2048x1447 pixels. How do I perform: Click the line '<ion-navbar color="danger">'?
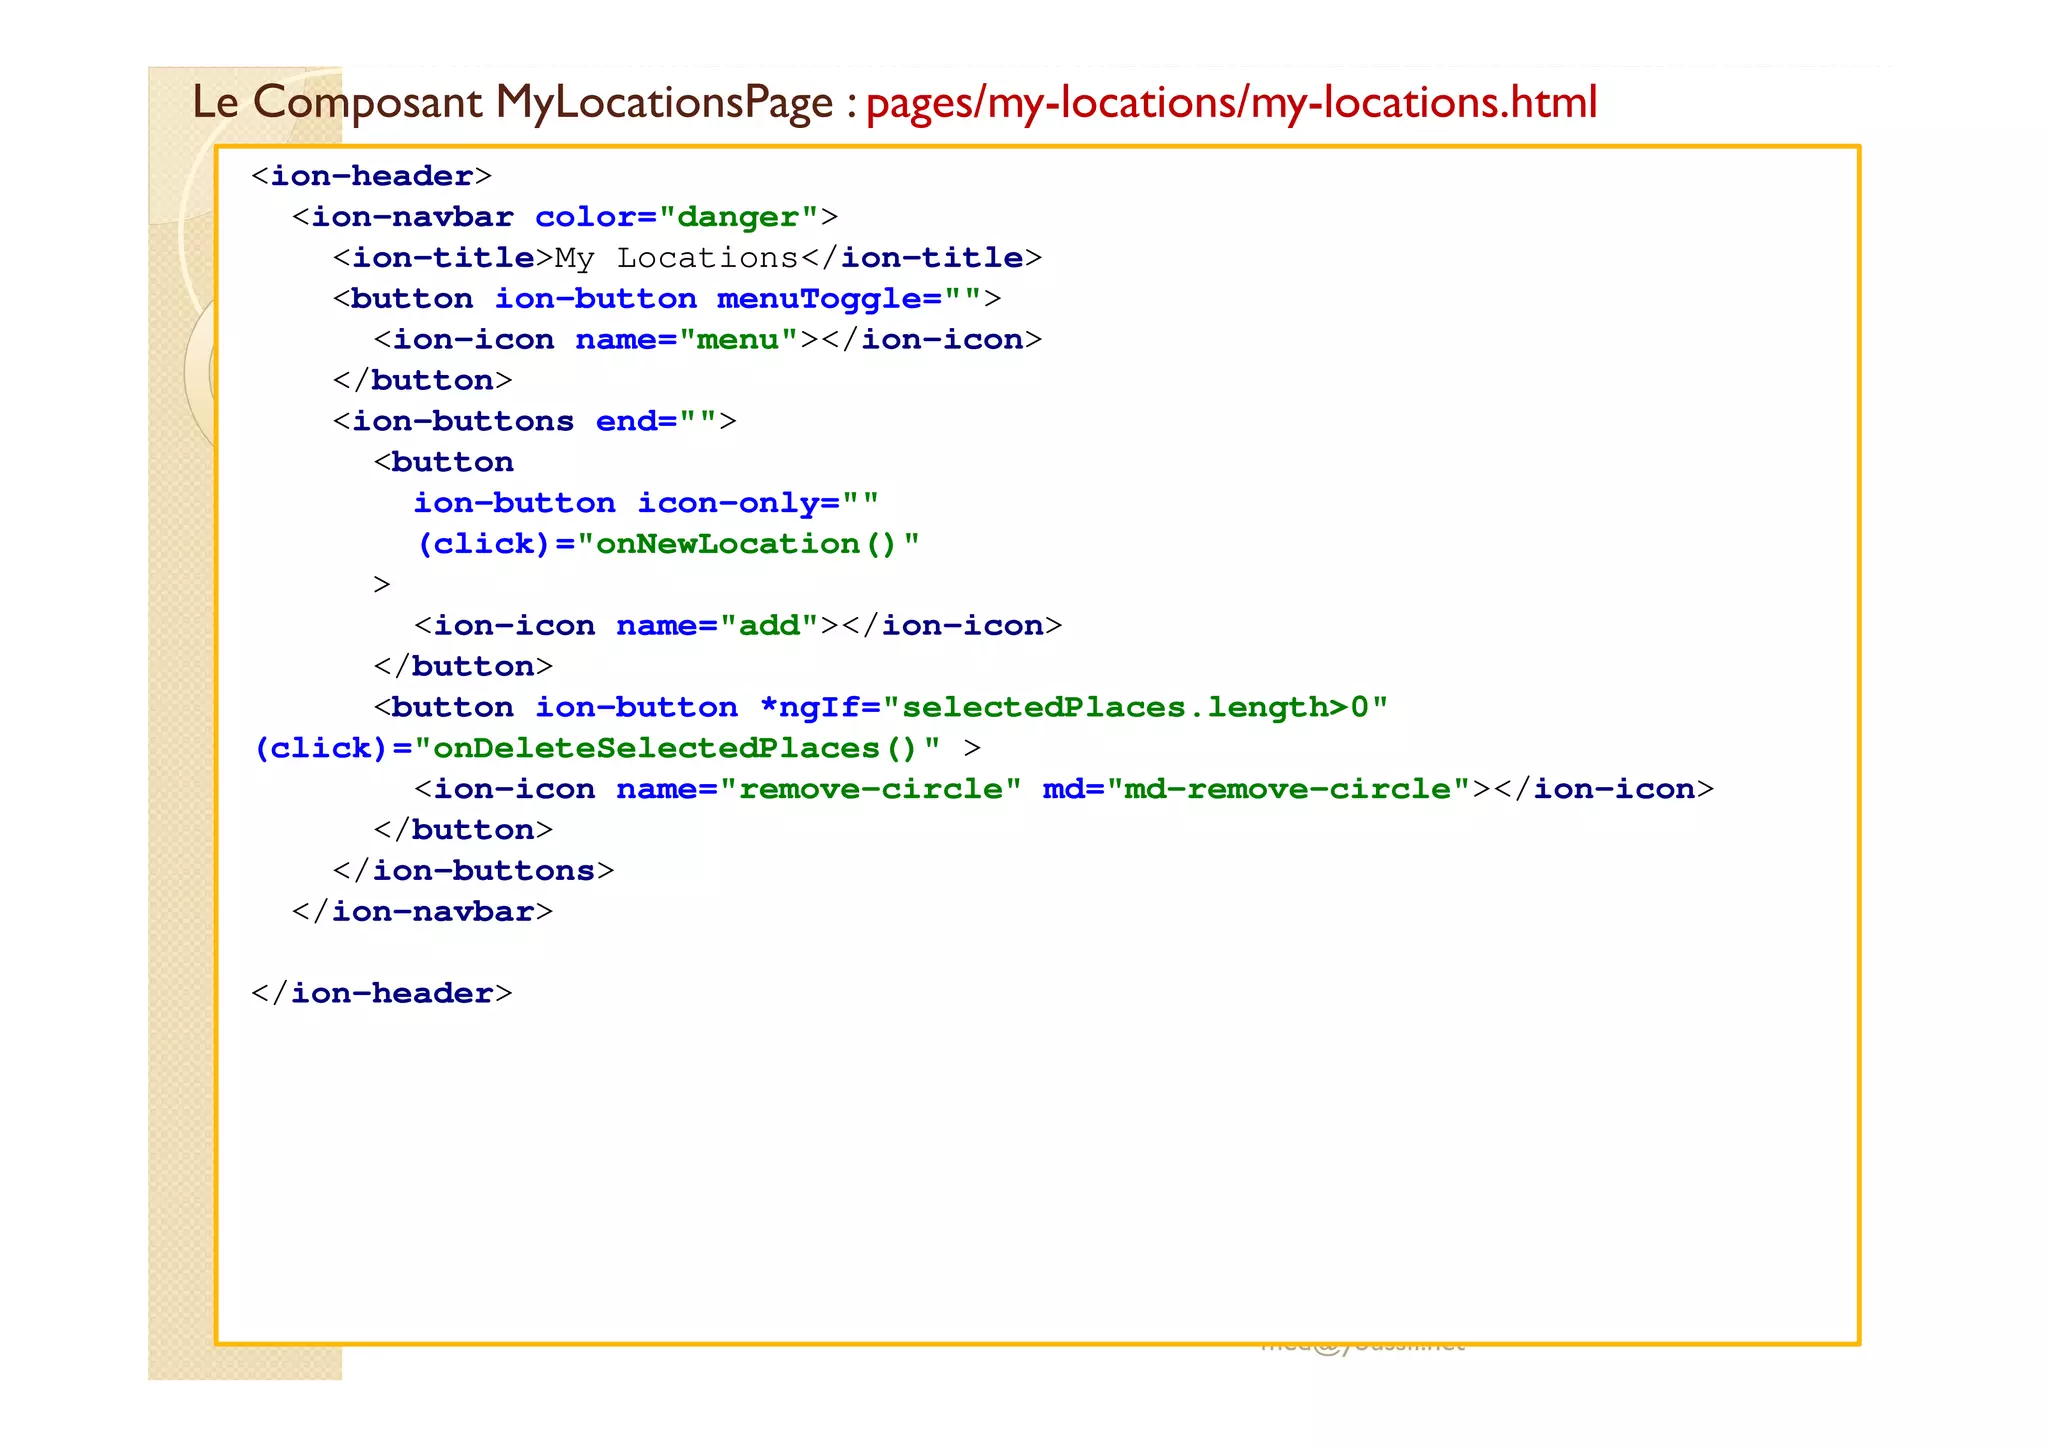coord(564,217)
